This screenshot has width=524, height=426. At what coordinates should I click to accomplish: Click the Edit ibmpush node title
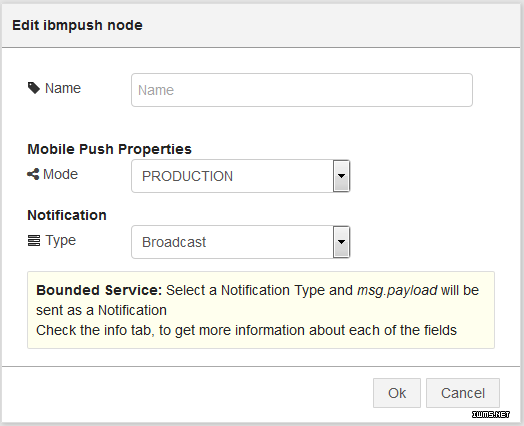click(77, 25)
